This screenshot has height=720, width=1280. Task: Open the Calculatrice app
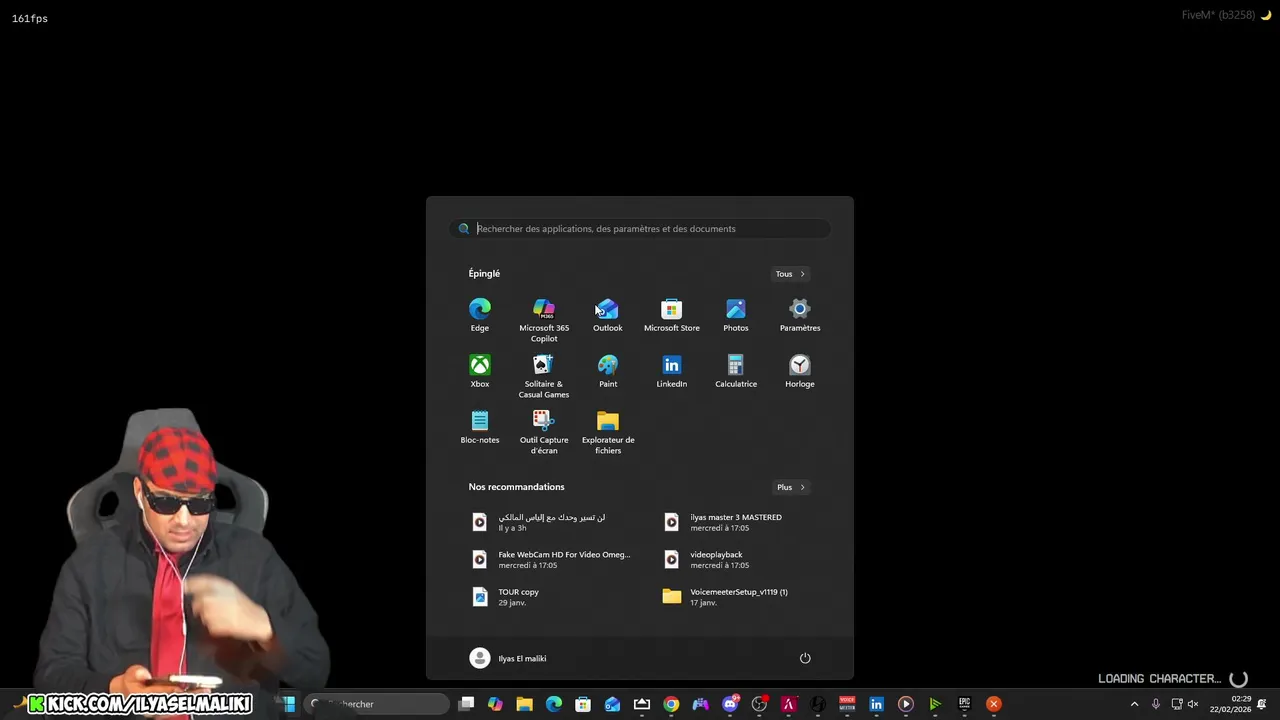[x=736, y=371]
